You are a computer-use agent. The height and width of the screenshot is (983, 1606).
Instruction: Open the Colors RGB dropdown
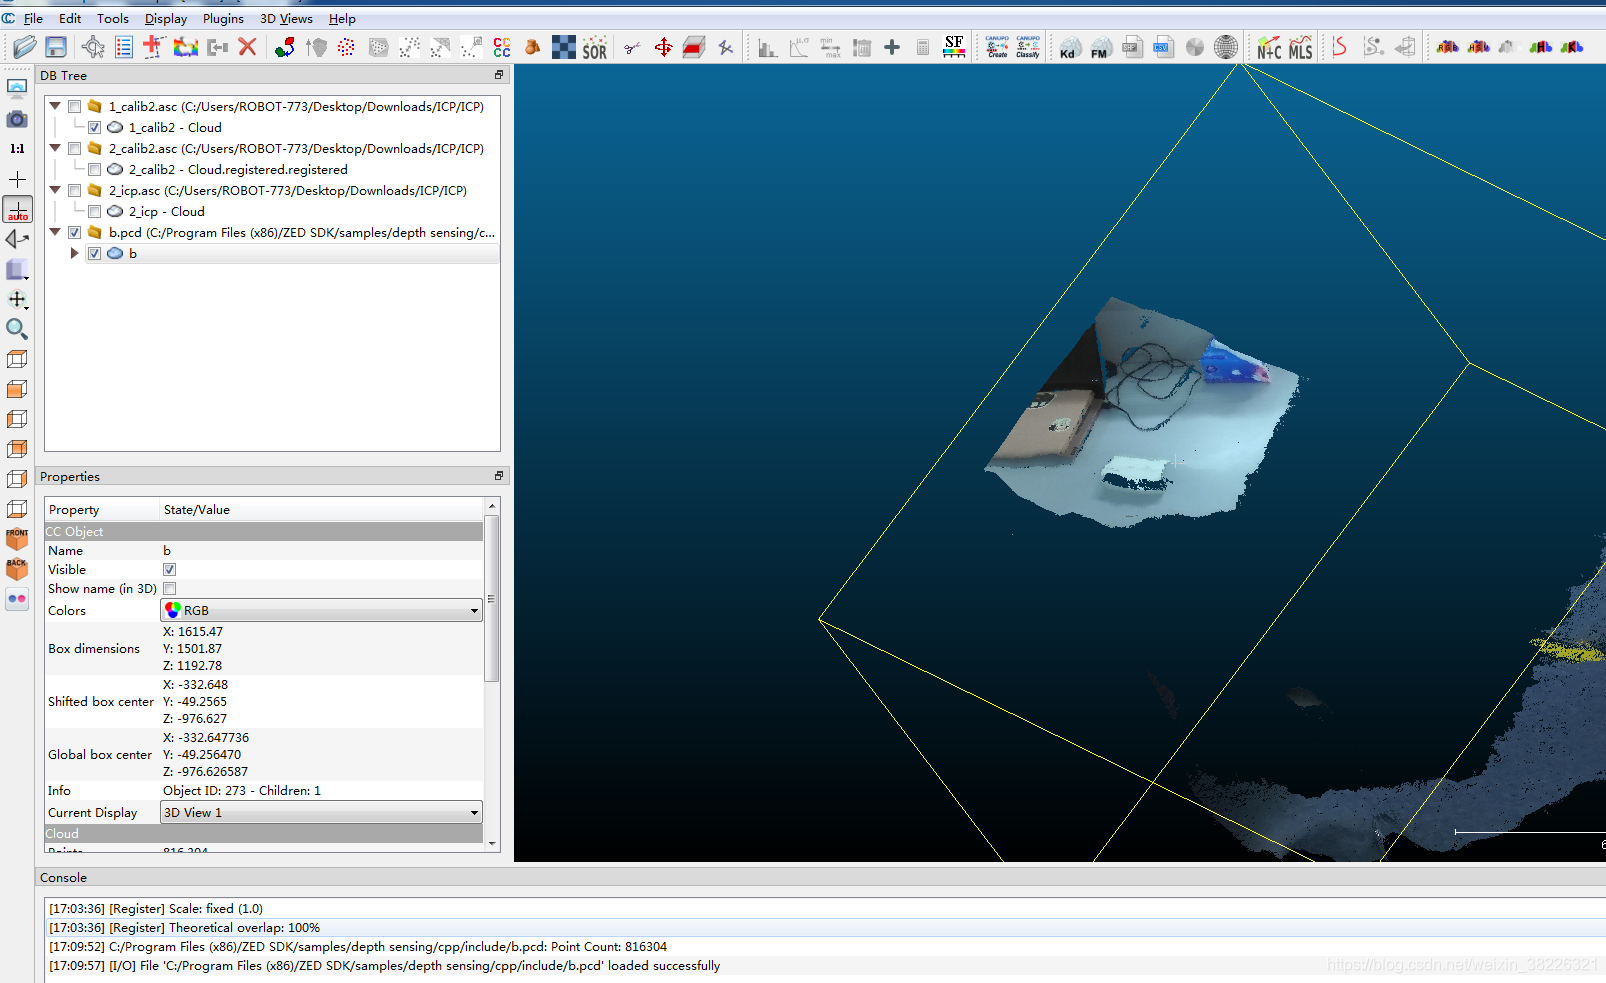pyautogui.click(x=321, y=611)
